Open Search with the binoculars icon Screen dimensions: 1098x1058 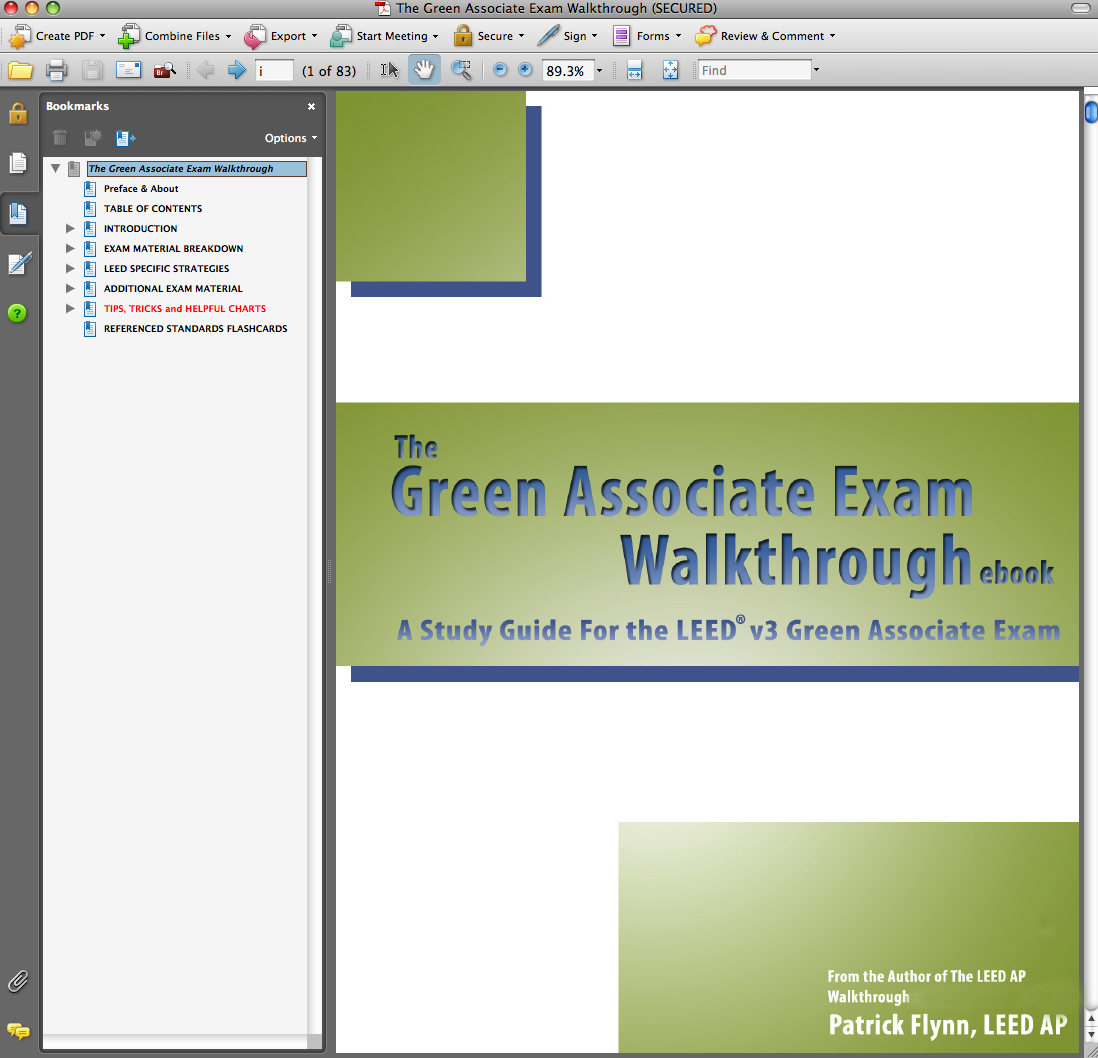click(165, 70)
